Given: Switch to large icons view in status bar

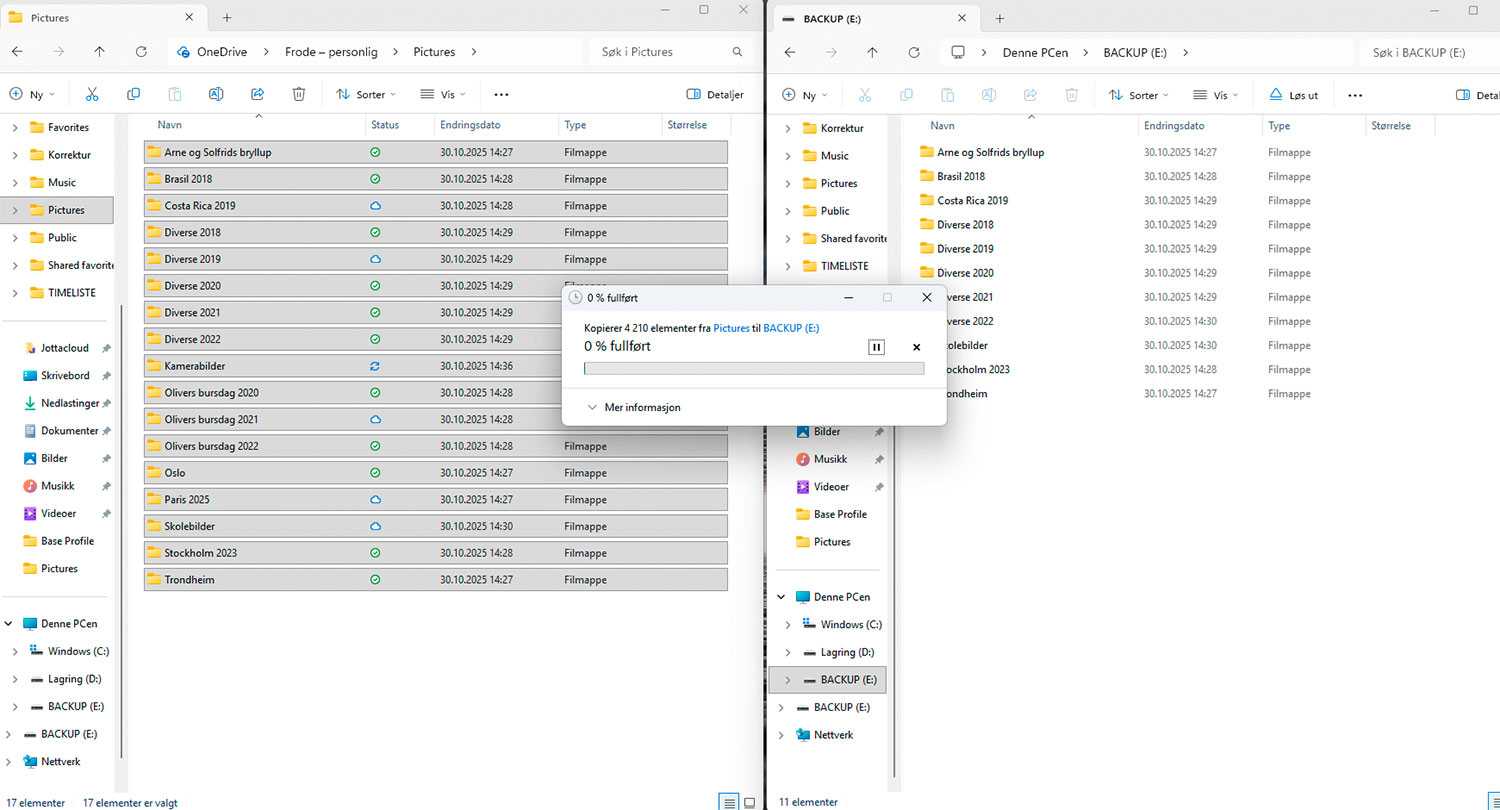Looking at the screenshot, I should tap(750, 802).
